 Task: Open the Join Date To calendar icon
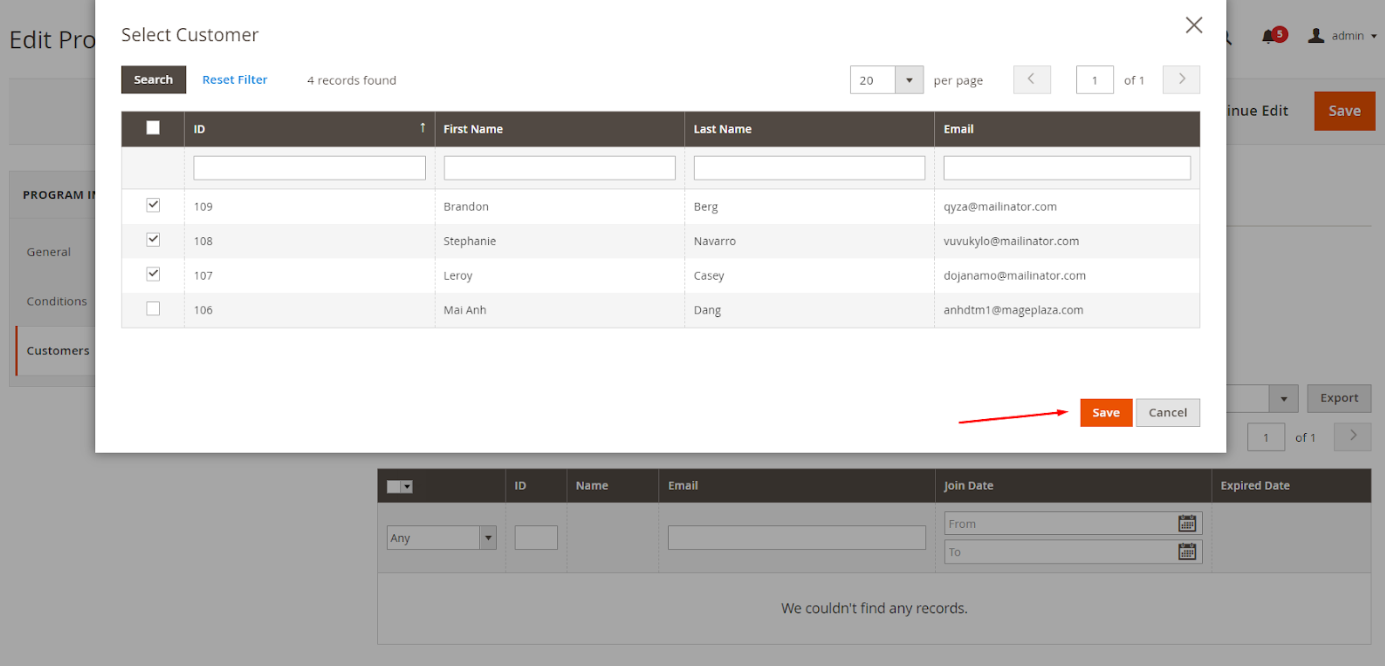[1187, 551]
